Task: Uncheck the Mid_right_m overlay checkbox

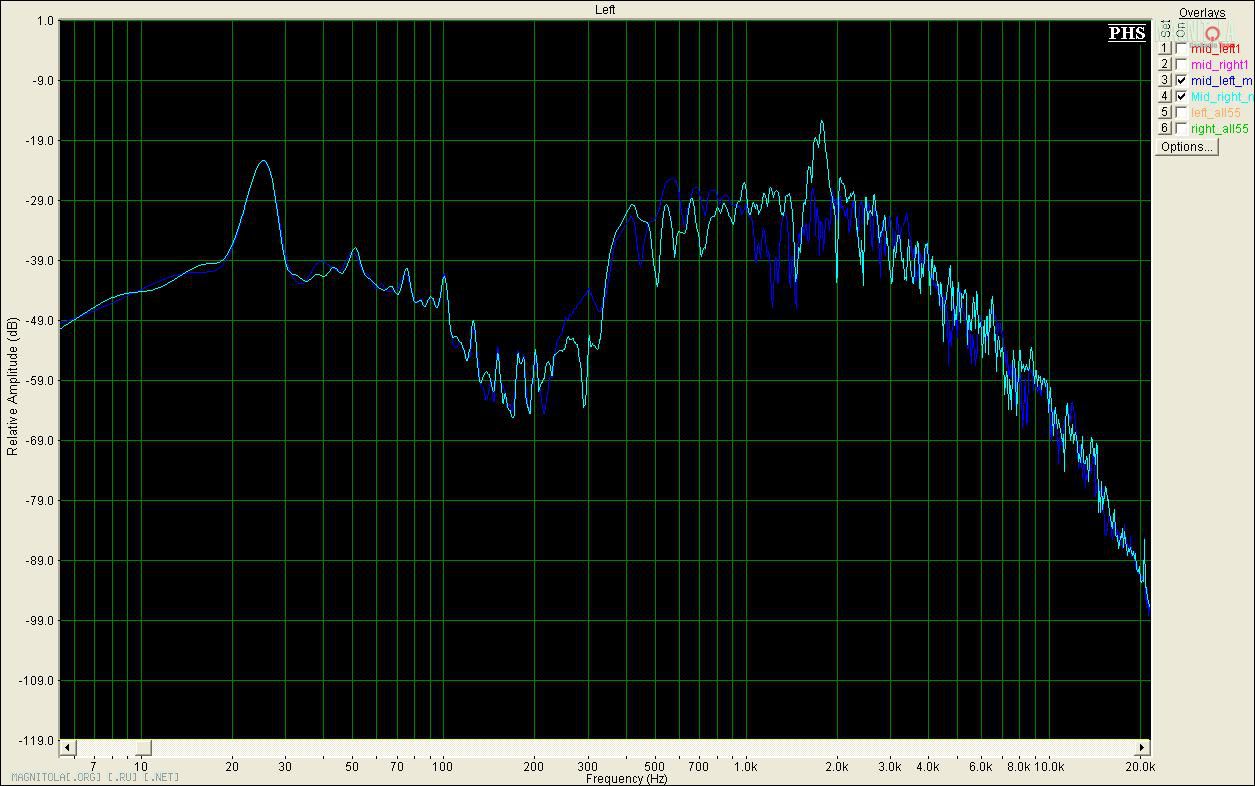Action: (1182, 96)
